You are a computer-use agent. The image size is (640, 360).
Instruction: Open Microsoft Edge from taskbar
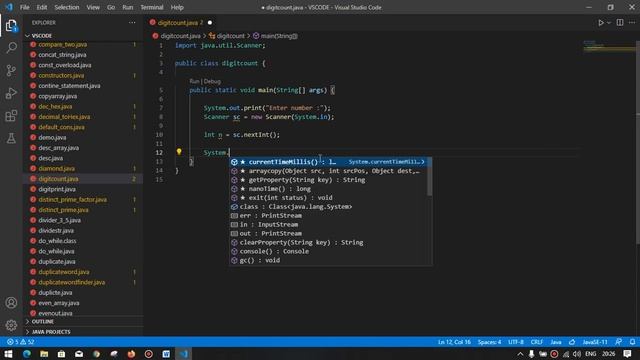27,354
